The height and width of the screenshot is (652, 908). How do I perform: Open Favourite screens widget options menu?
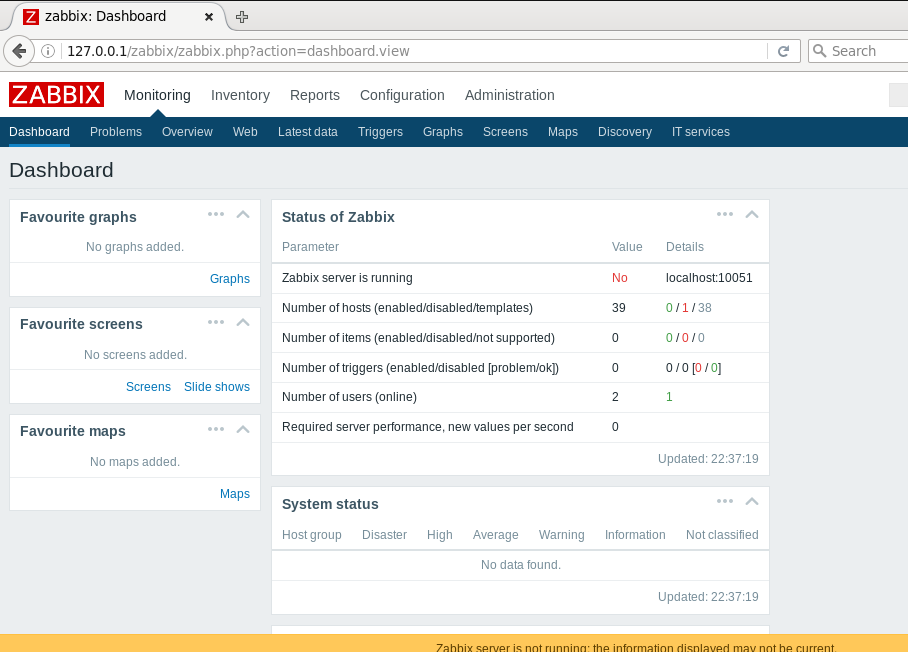216,322
